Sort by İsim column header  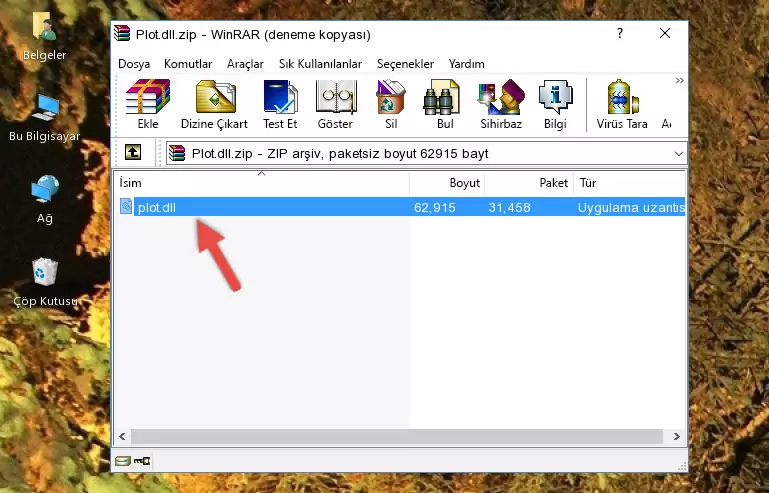pos(262,182)
